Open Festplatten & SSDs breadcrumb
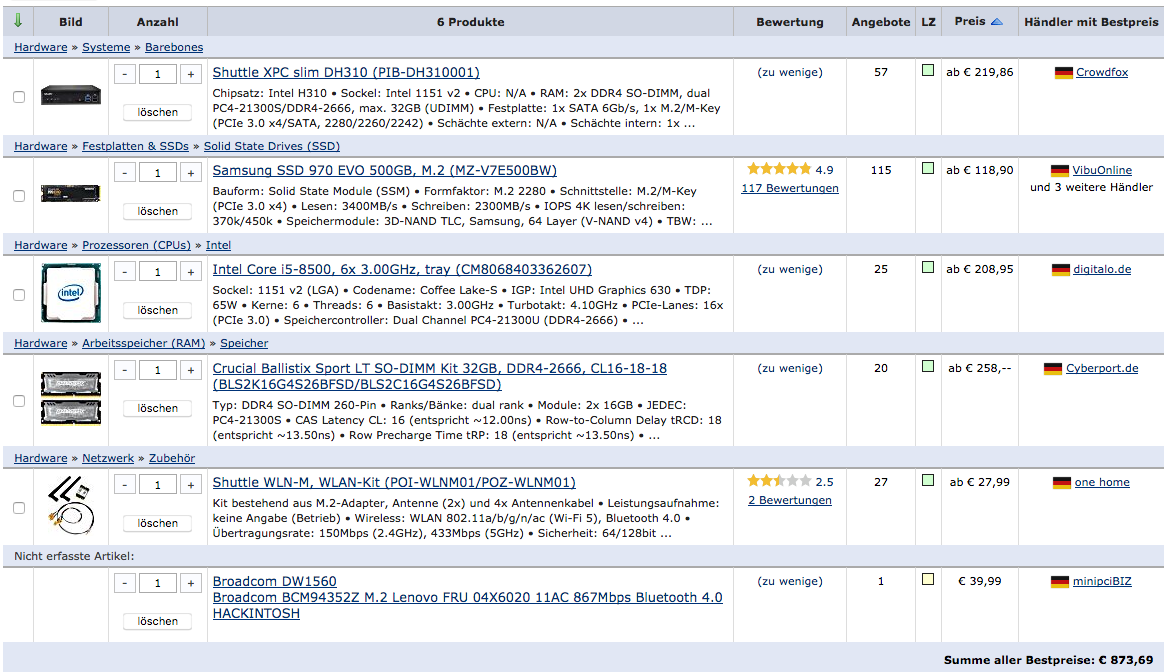The width and height of the screenshot is (1169, 672). point(135,146)
